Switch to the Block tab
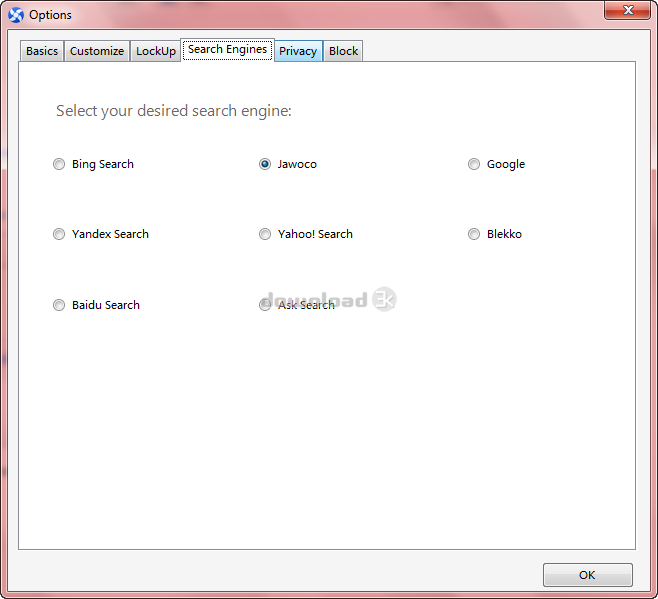 pyautogui.click(x=343, y=51)
